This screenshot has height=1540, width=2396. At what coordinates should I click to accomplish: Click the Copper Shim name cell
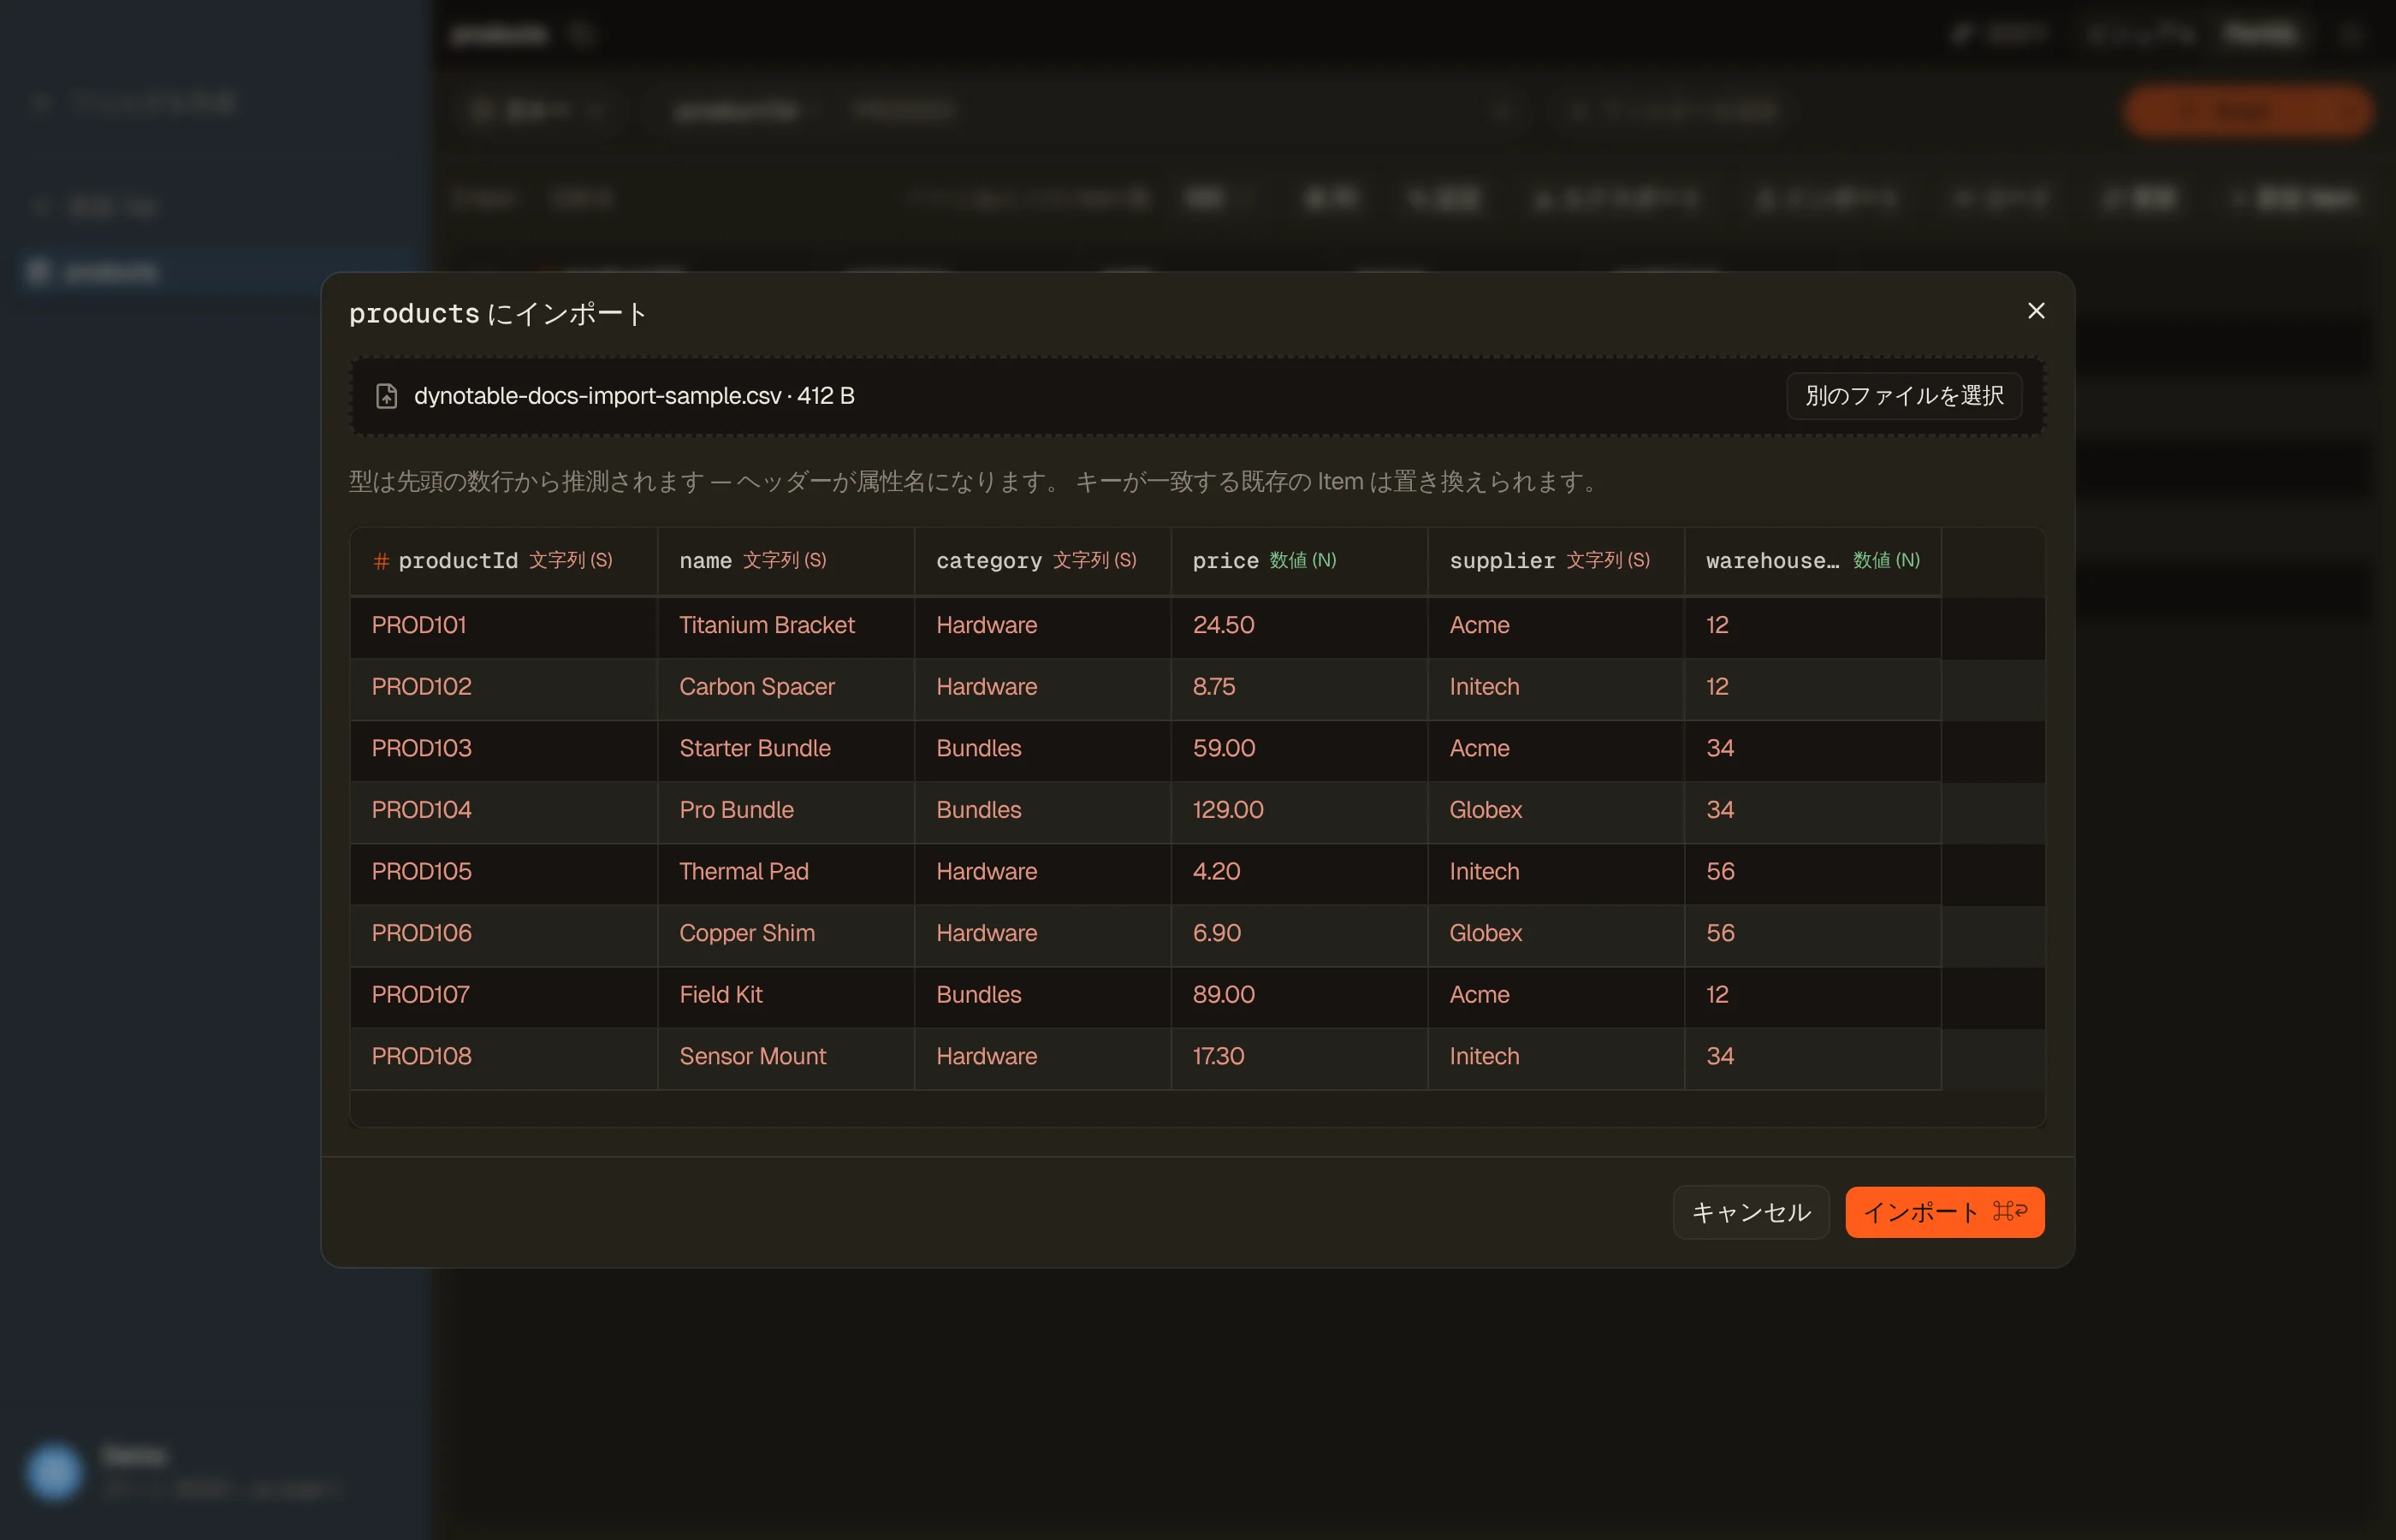tap(786, 934)
